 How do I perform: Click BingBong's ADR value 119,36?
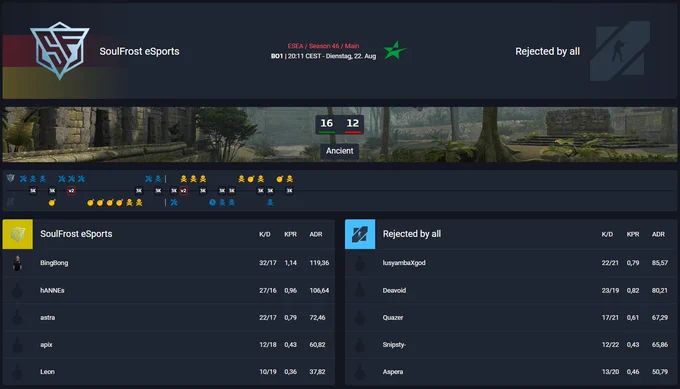319,263
